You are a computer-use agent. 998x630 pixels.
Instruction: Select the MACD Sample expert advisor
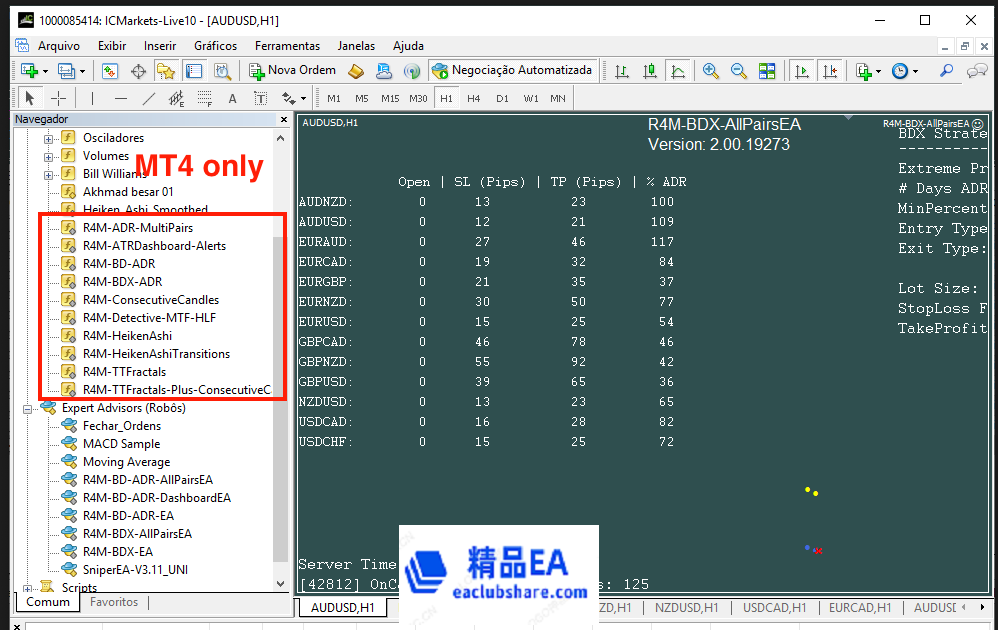point(122,444)
